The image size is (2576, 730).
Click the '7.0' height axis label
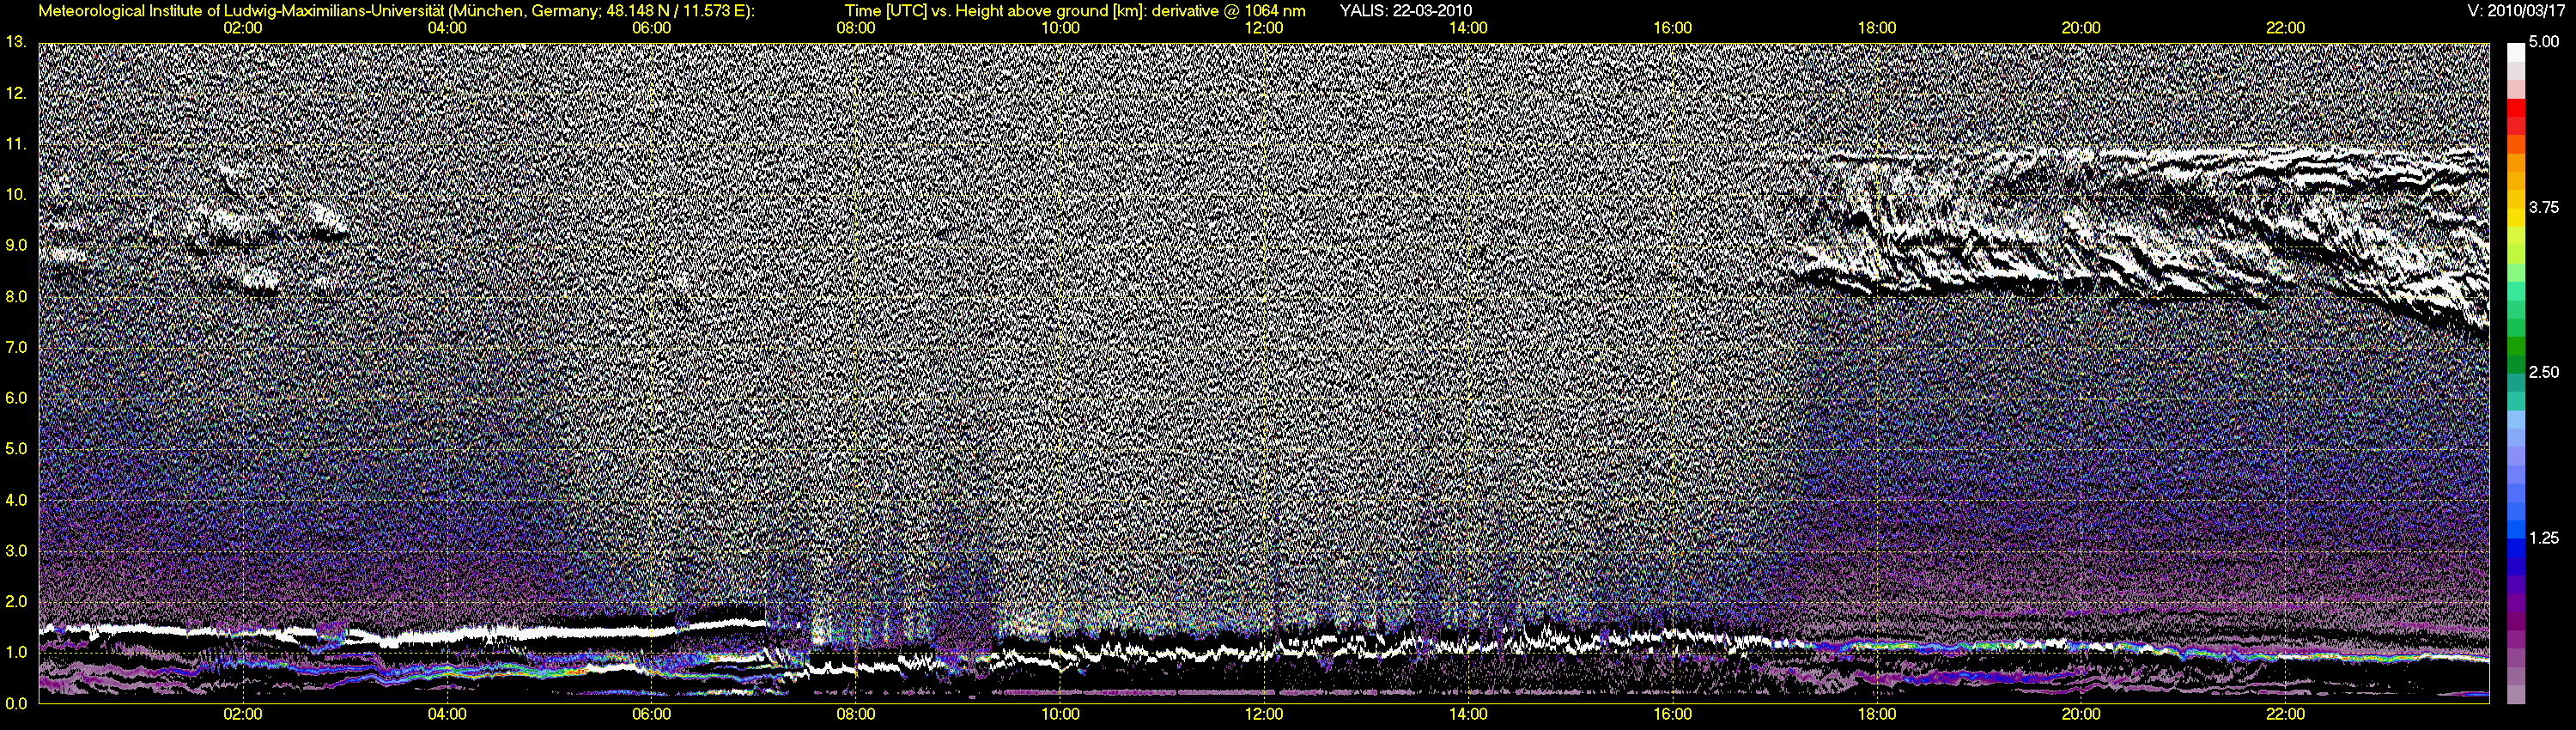17,348
